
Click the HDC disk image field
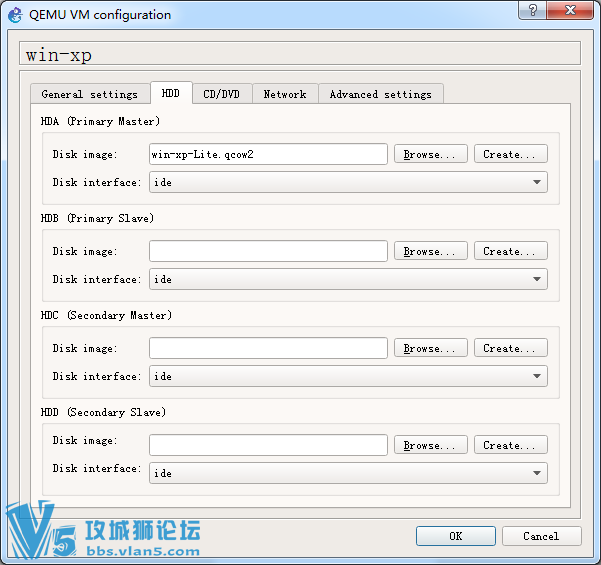(268, 348)
